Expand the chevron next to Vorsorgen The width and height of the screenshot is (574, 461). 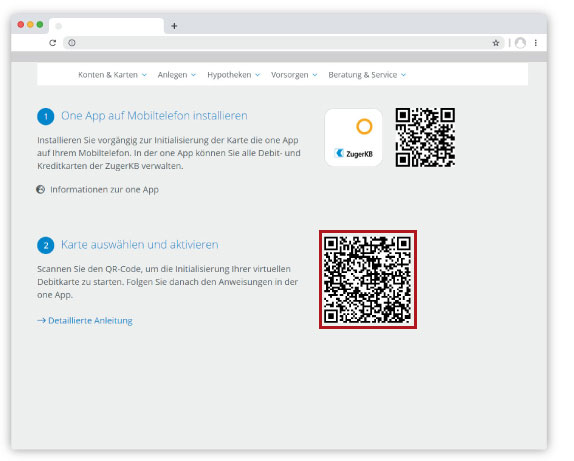(x=314, y=75)
